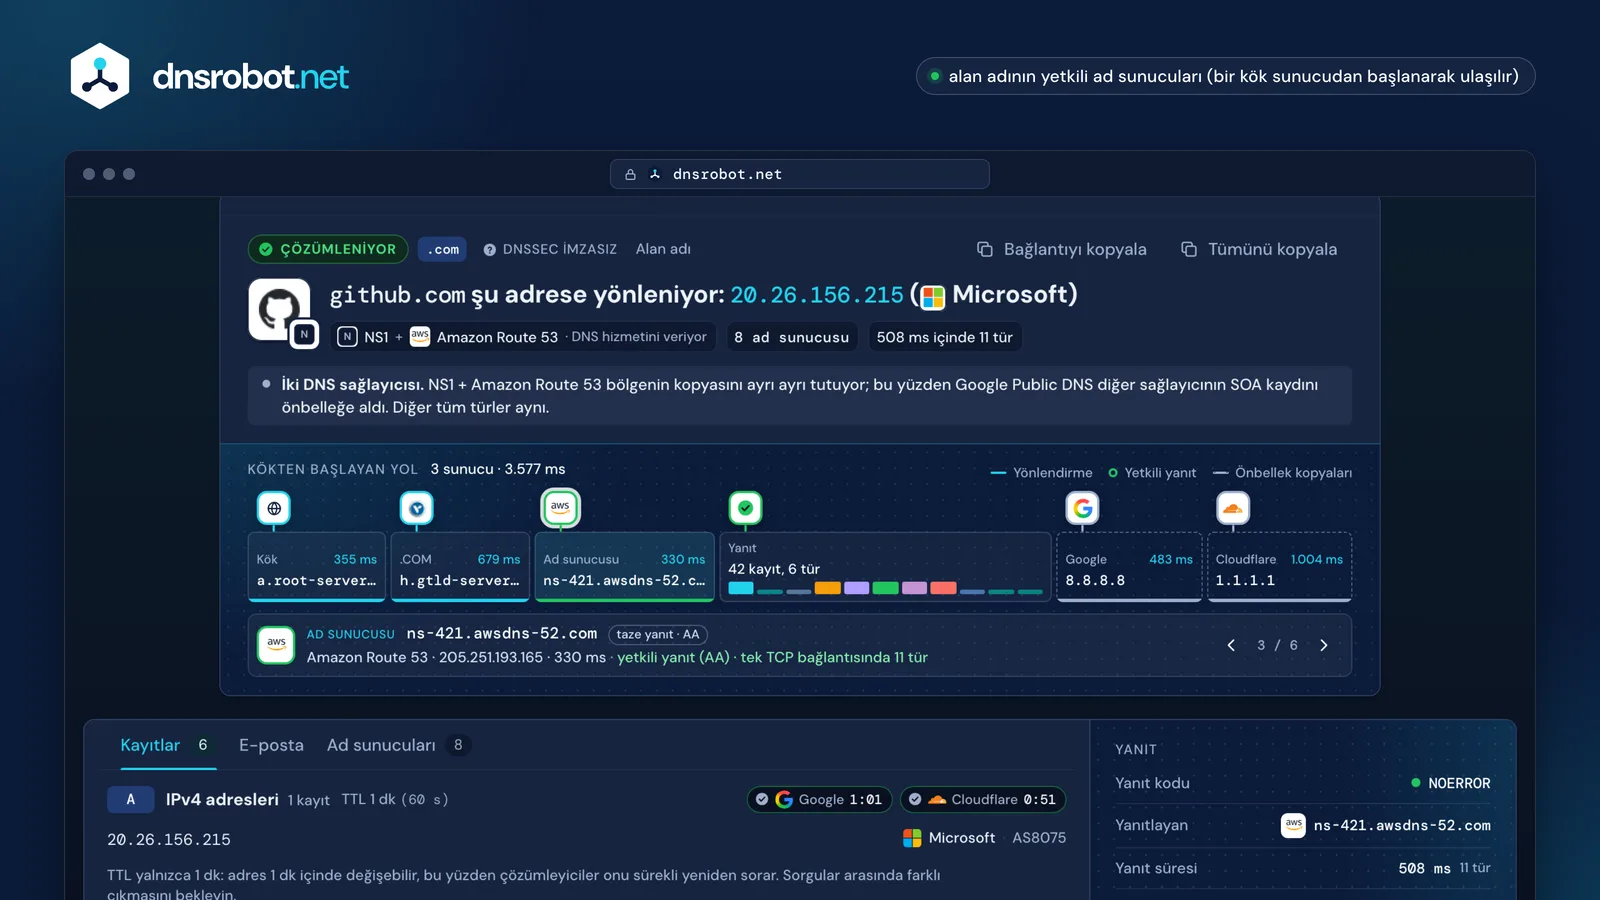
Task: Click the orange record-type bar segment
Action: [827, 588]
